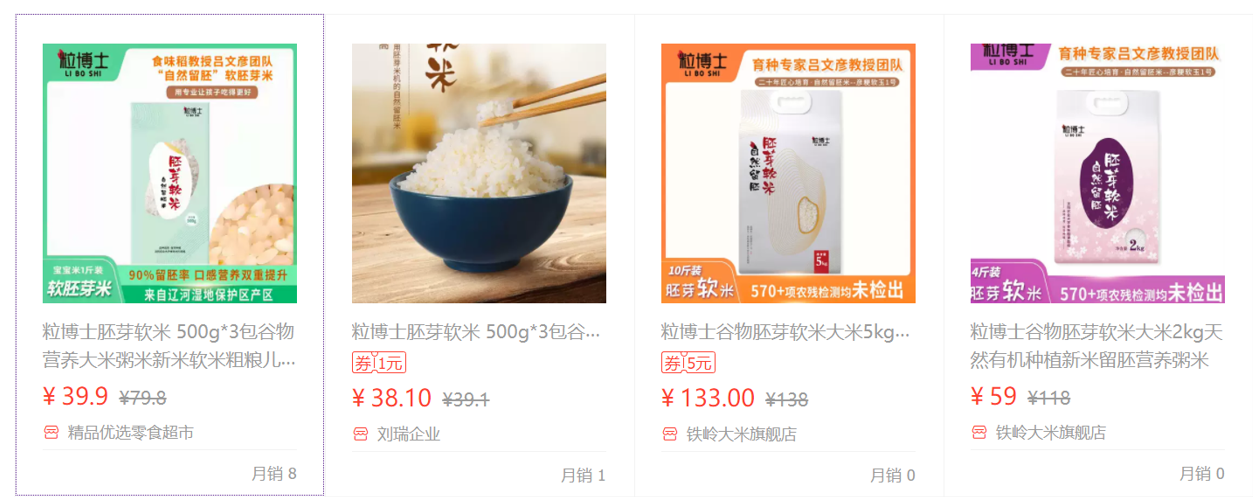Click the shop icon beside fourth product's 铁岭大米旗舰店
This screenshot has width=1253, height=497.
coord(980,432)
